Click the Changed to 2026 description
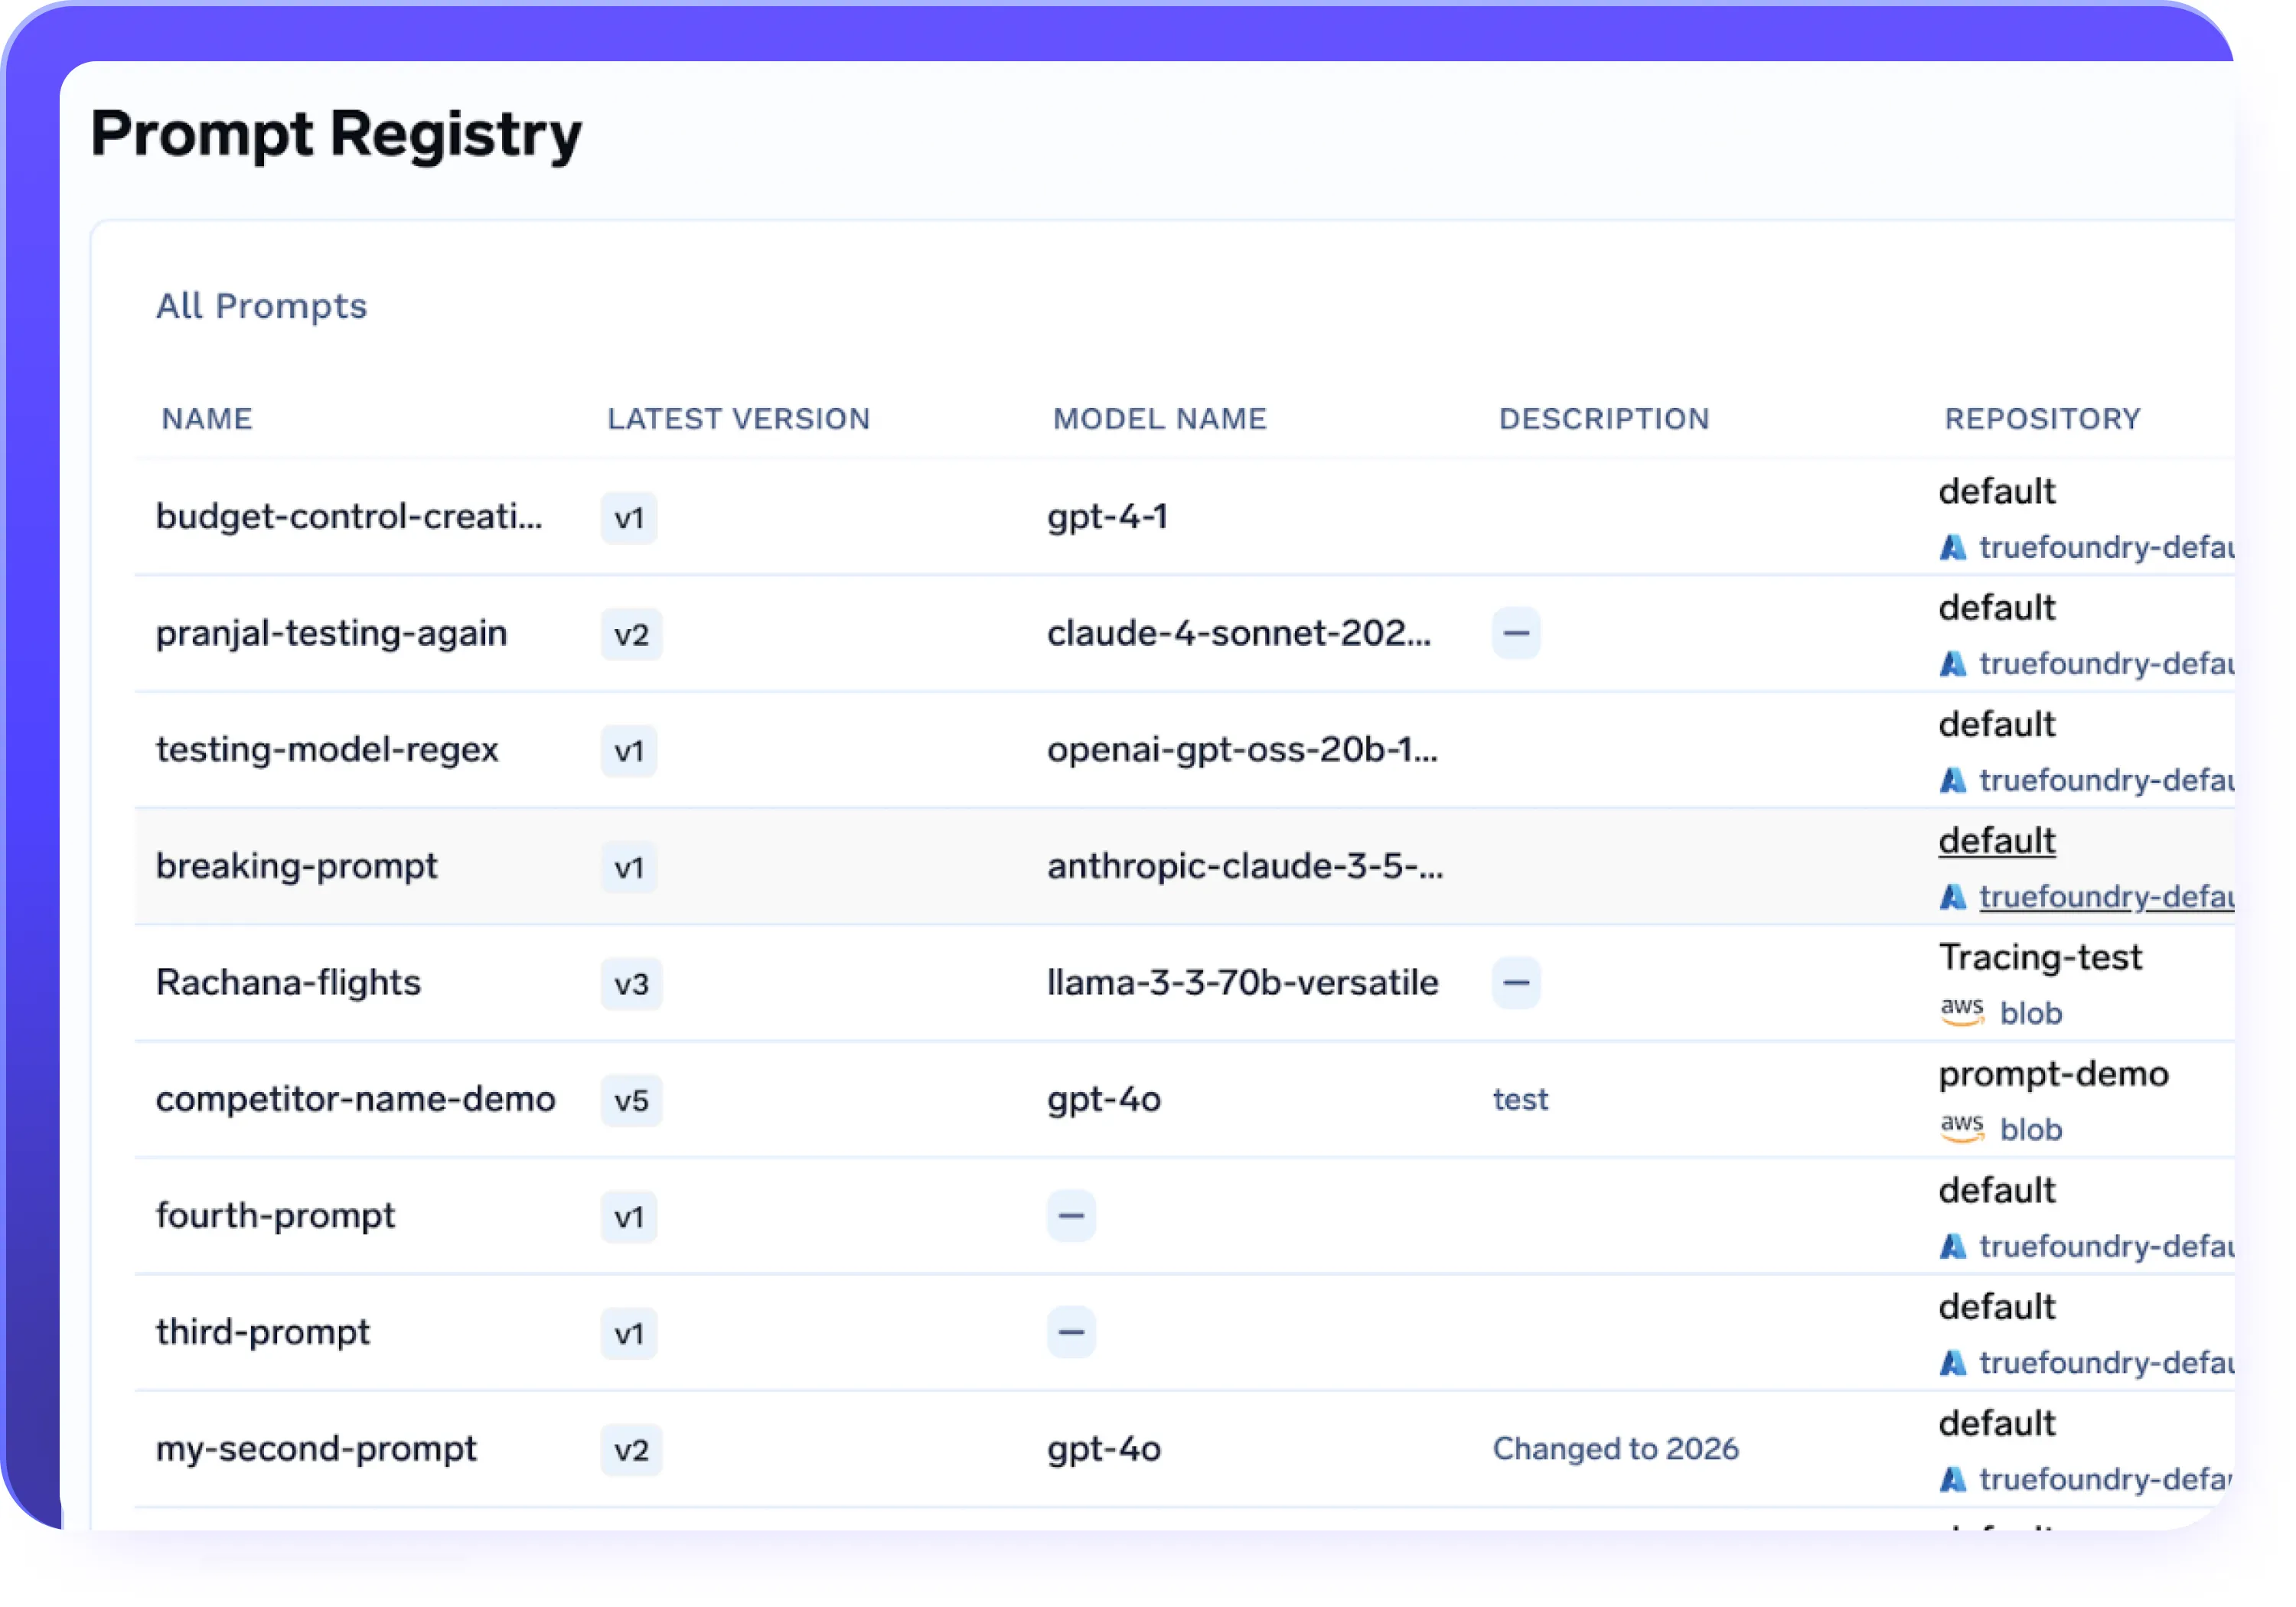Screen dimensions: 2296x1607 pyautogui.click(x=1615, y=1448)
